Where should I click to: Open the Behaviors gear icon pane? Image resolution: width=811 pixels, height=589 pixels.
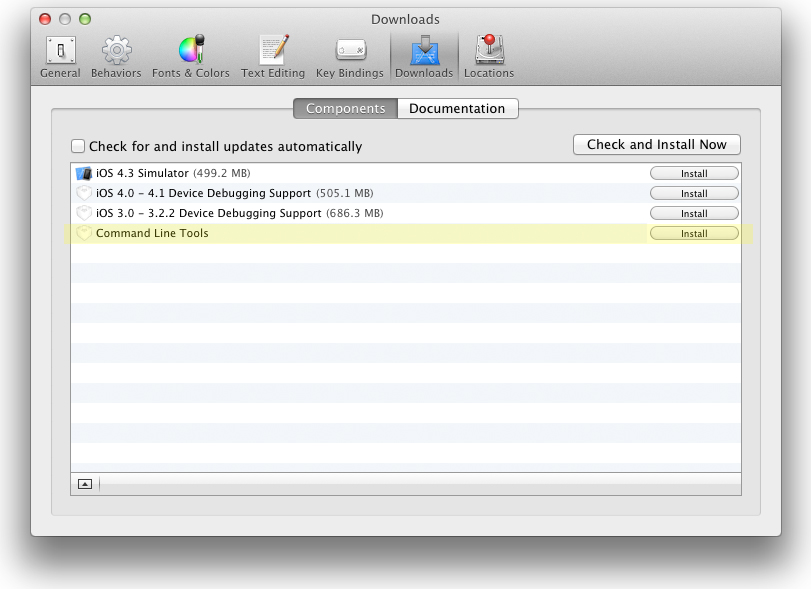[116, 56]
